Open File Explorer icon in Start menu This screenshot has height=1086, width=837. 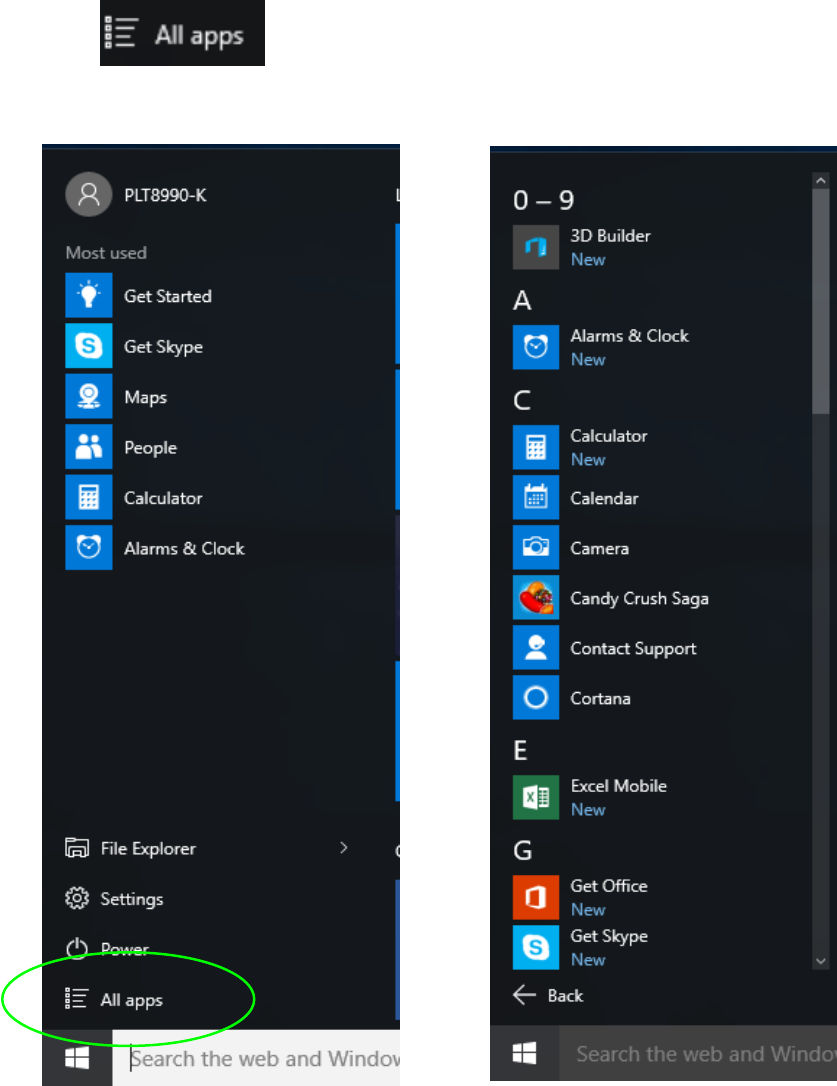click(77, 848)
